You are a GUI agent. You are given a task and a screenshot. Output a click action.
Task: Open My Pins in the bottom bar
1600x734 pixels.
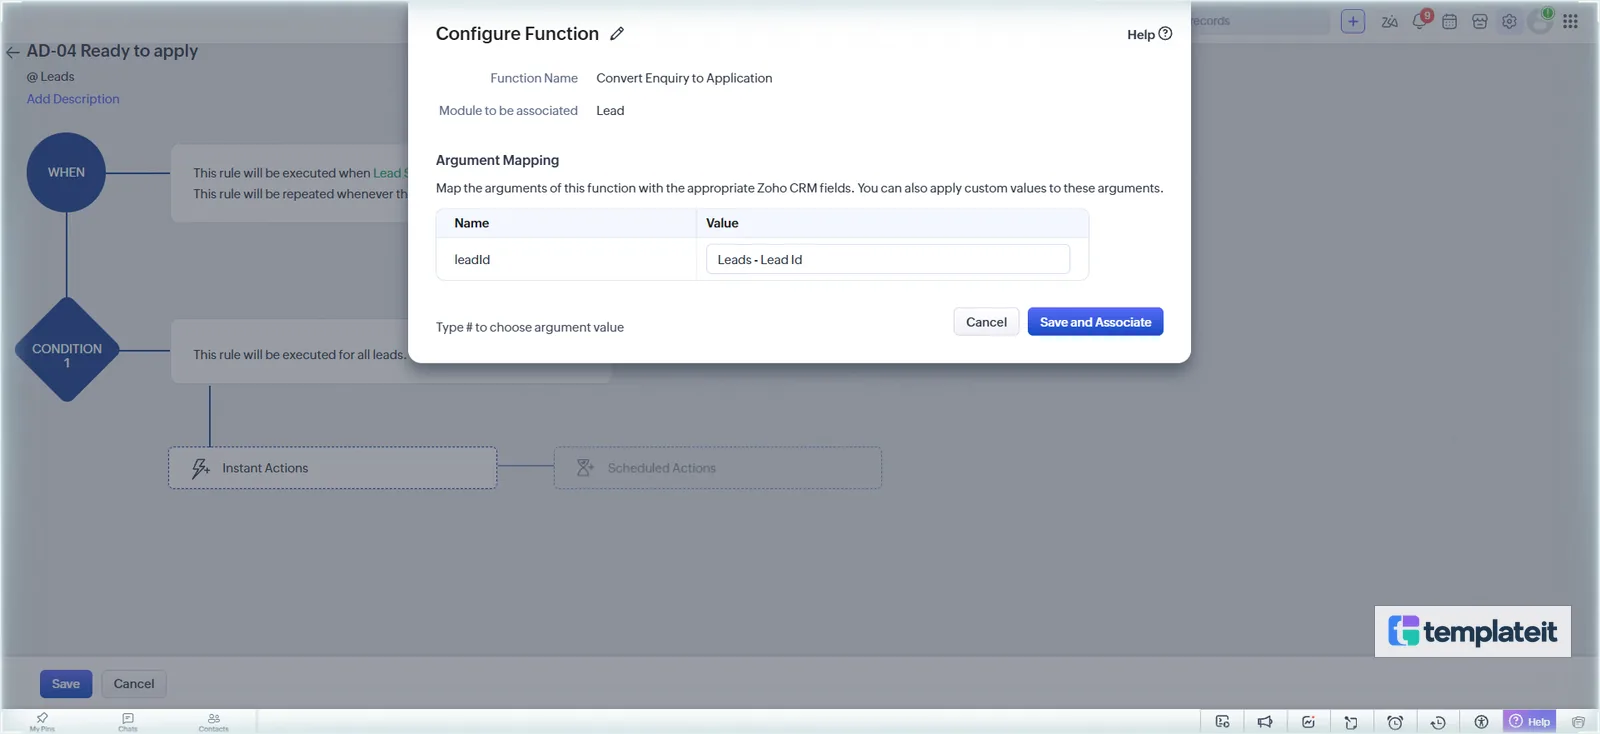click(x=42, y=722)
